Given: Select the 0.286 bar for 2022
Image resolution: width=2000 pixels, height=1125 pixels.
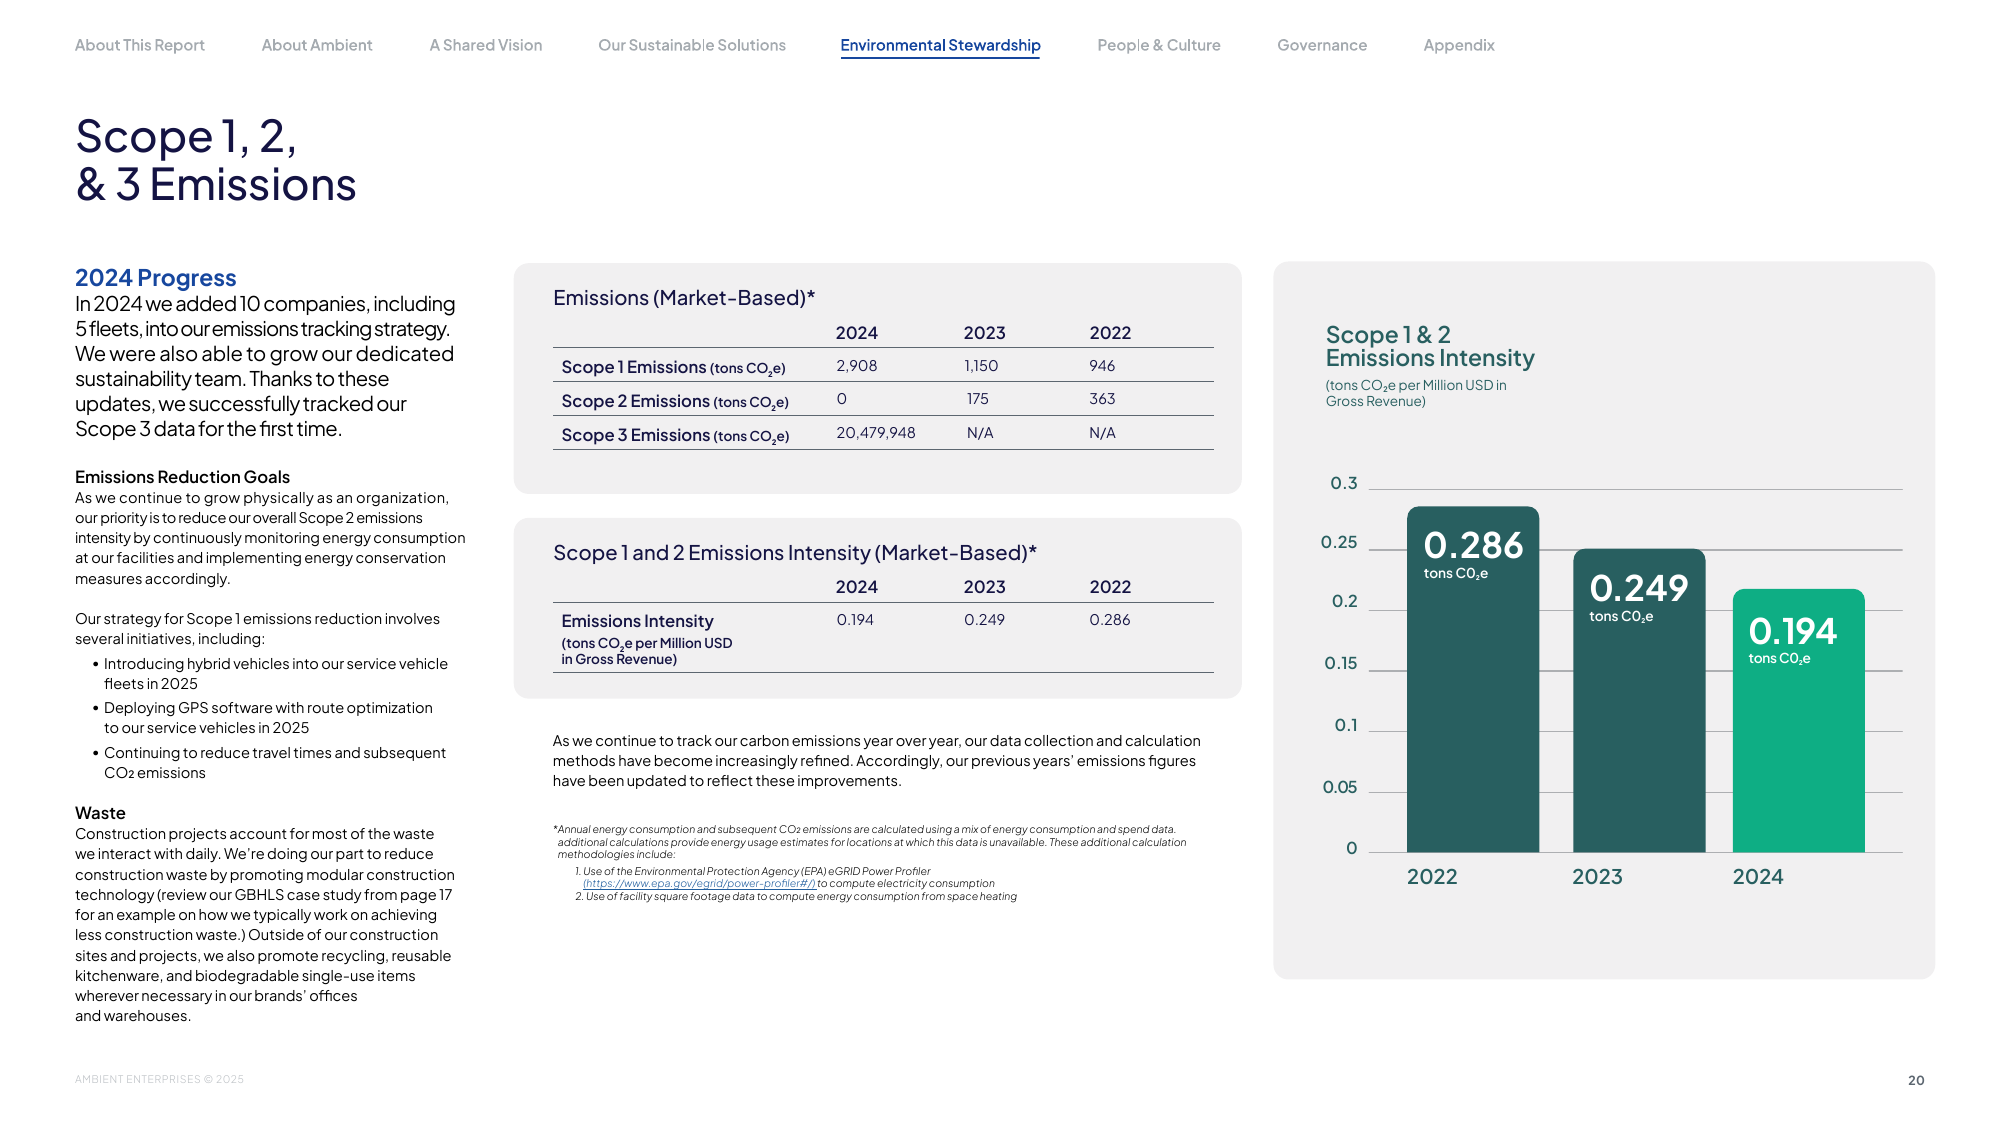Looking at the screenshot, I should pyautogui.click(x=1473, y=679).
